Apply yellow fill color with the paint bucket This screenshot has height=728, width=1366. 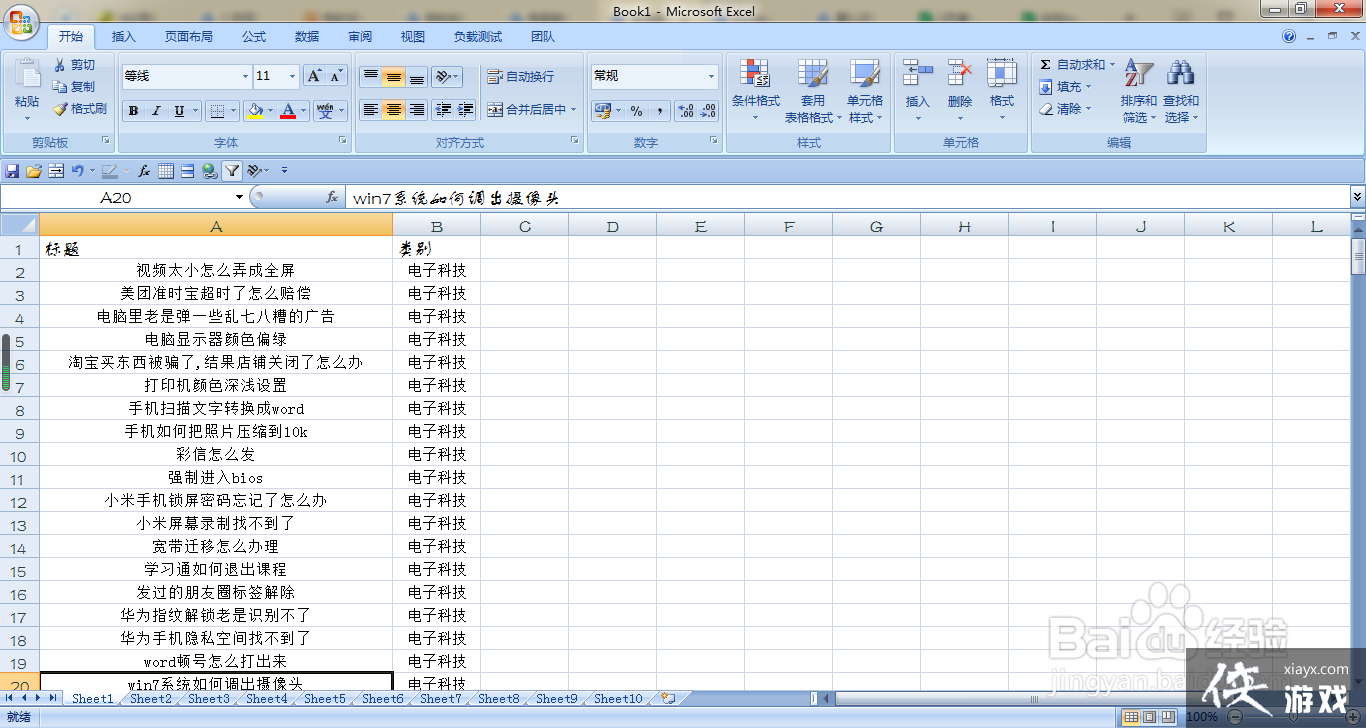(x=256, y=111)
